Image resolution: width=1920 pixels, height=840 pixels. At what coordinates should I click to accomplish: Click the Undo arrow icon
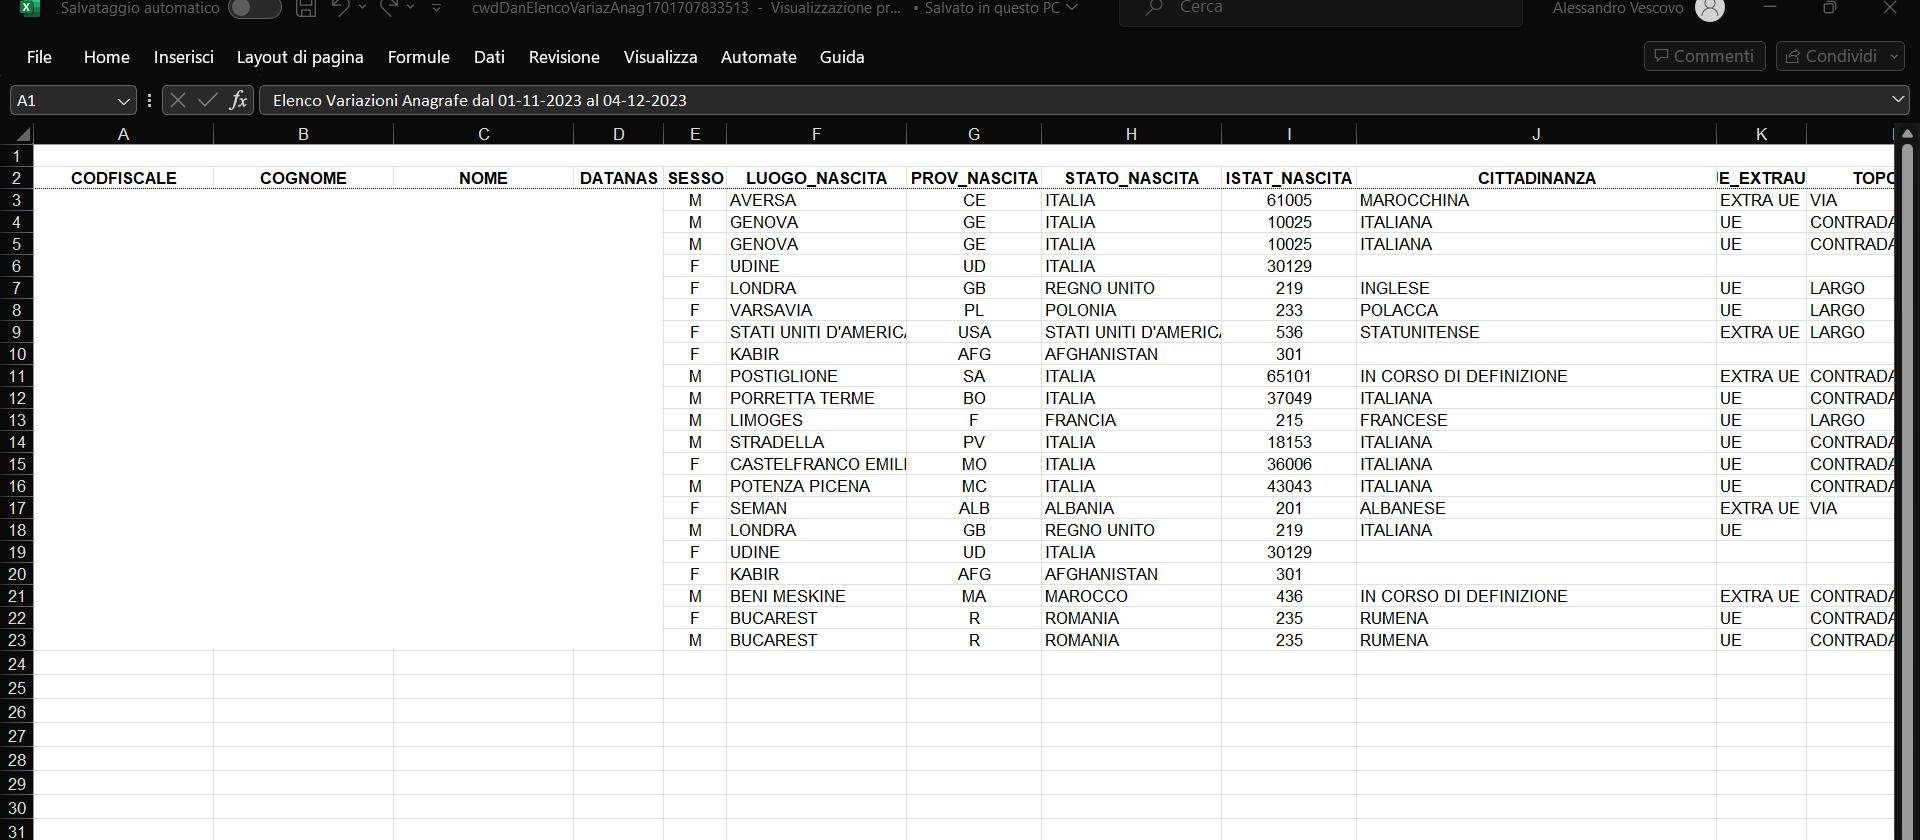pyautogui.click(x=341, y=8)
